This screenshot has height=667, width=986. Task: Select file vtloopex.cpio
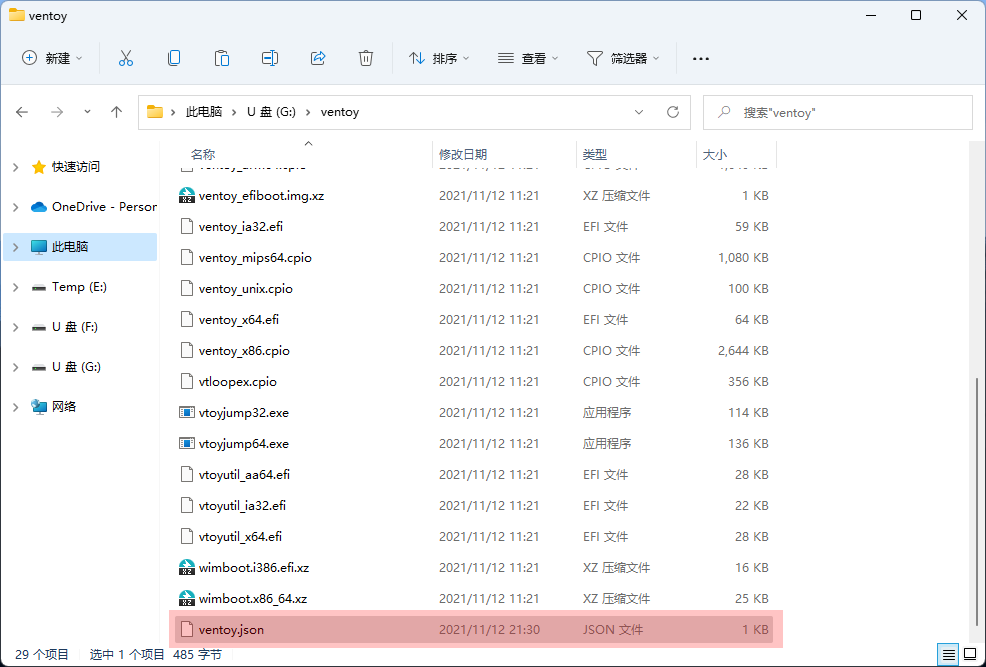coord(472,382)
